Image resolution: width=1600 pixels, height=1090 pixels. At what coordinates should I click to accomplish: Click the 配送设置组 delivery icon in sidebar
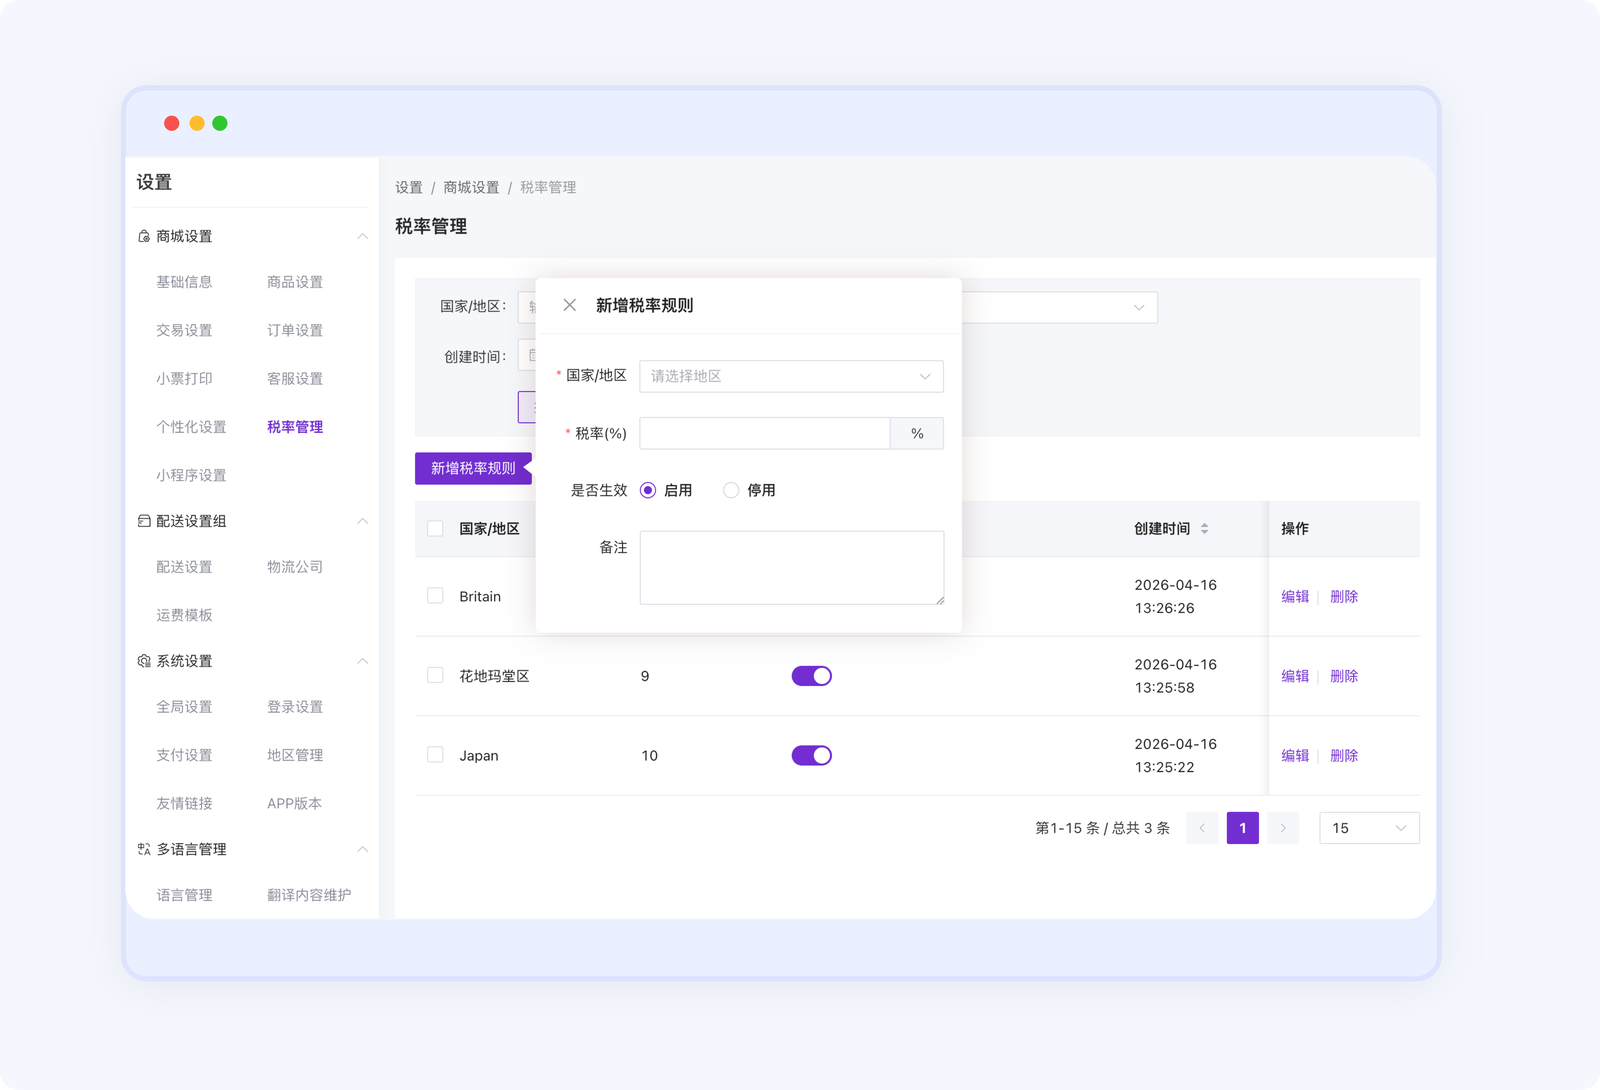click(x=144, y=521)
